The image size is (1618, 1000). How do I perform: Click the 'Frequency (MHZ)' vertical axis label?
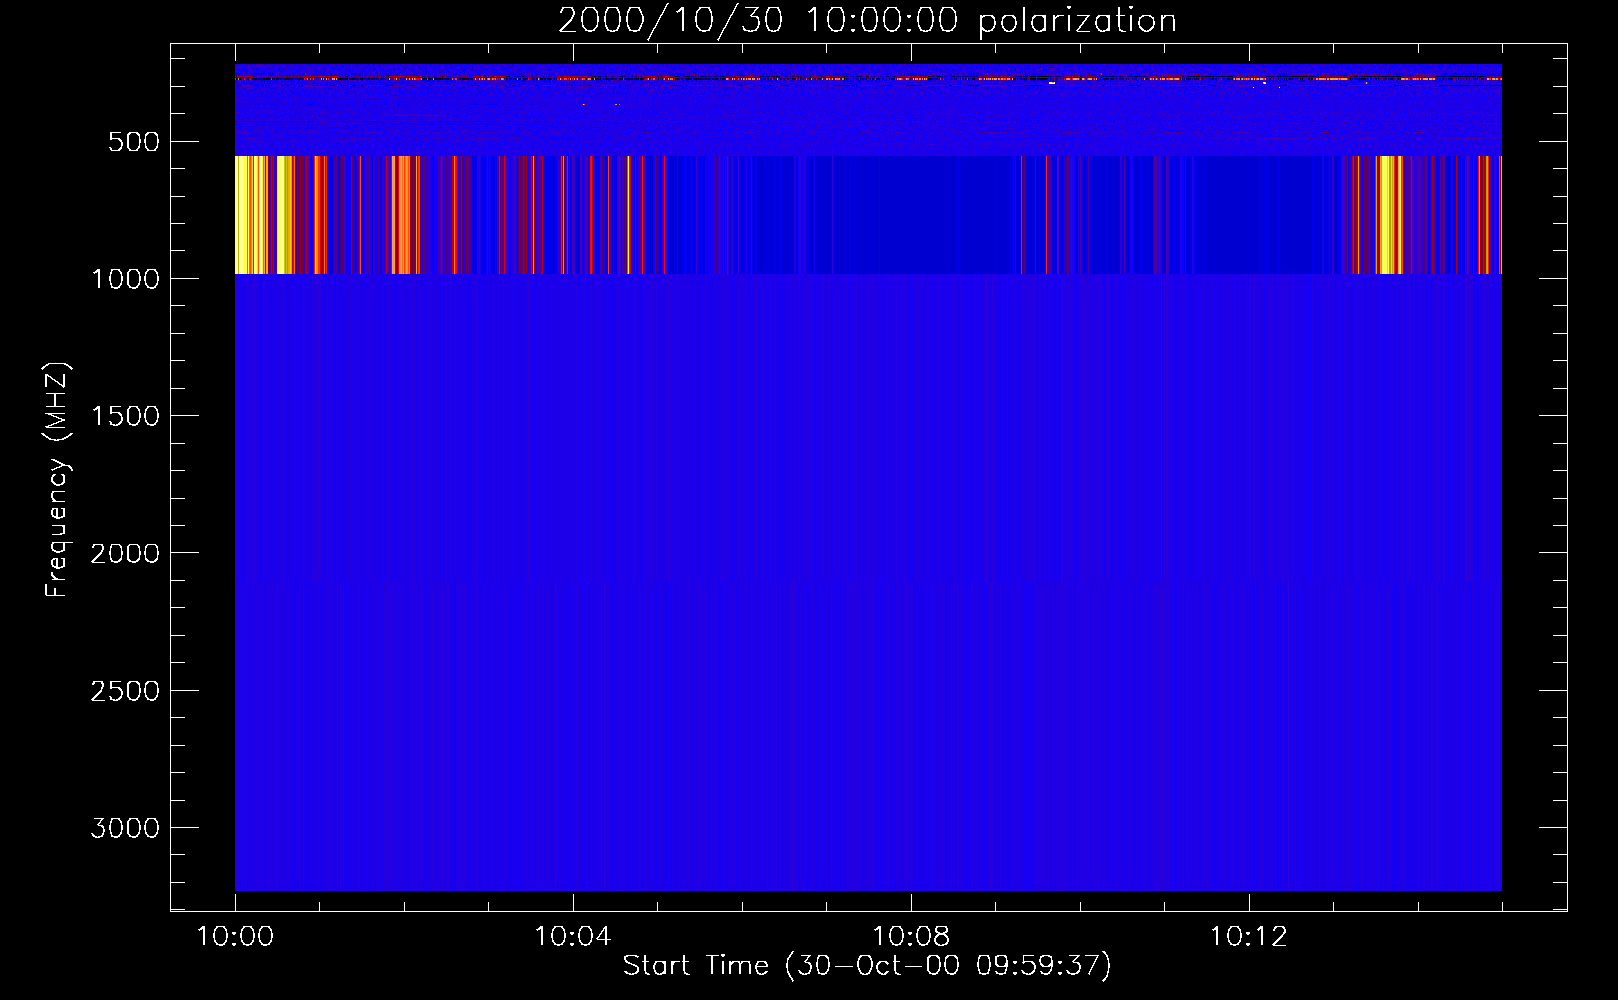click(57, 480)
